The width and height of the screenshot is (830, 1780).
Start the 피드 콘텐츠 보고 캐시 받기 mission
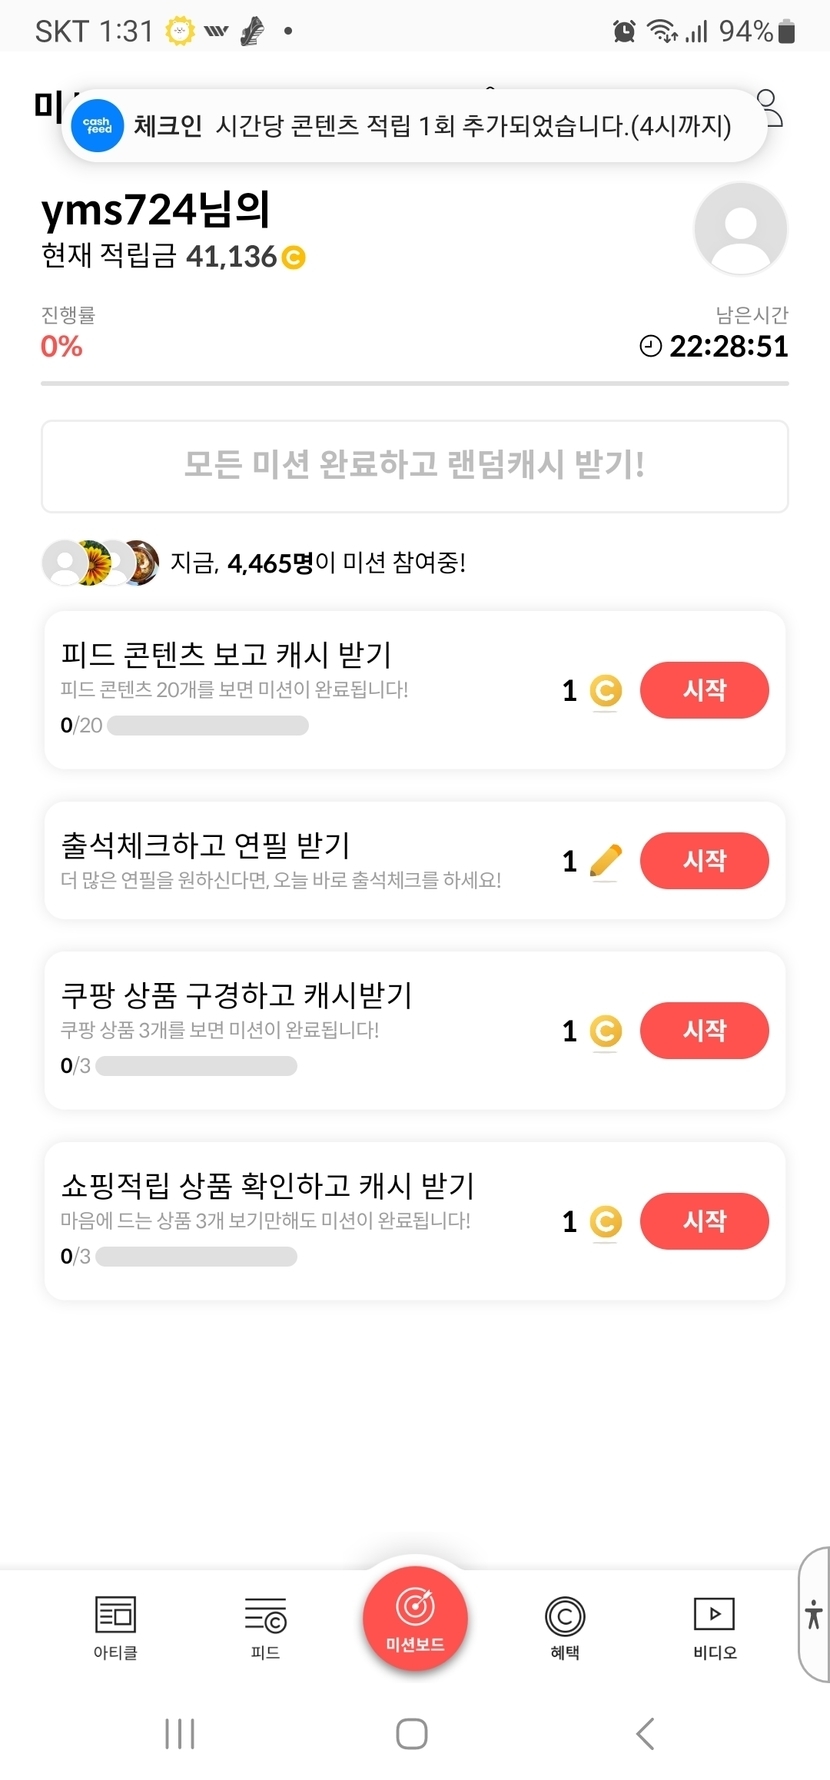(704, 690)
